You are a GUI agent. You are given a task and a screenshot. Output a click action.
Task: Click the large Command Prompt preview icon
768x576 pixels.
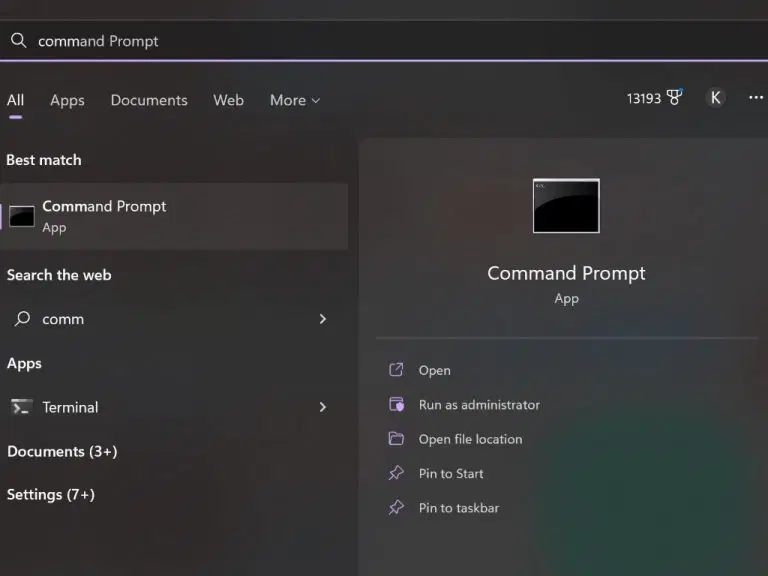coord(566,206)
